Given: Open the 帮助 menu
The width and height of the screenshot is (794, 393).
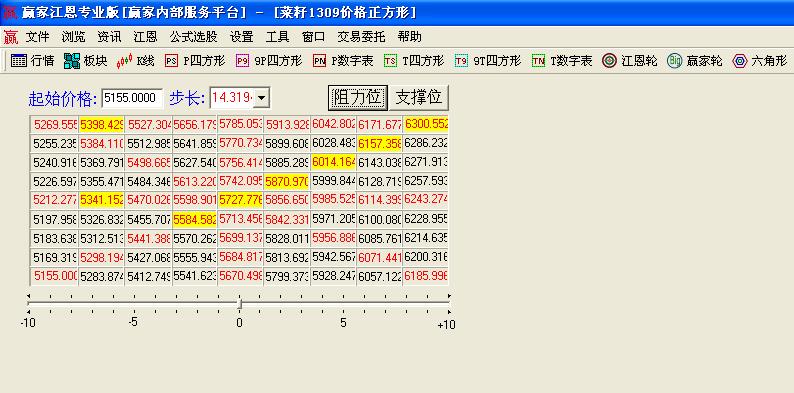Looking at the screenshot, I should pos(410,37).
